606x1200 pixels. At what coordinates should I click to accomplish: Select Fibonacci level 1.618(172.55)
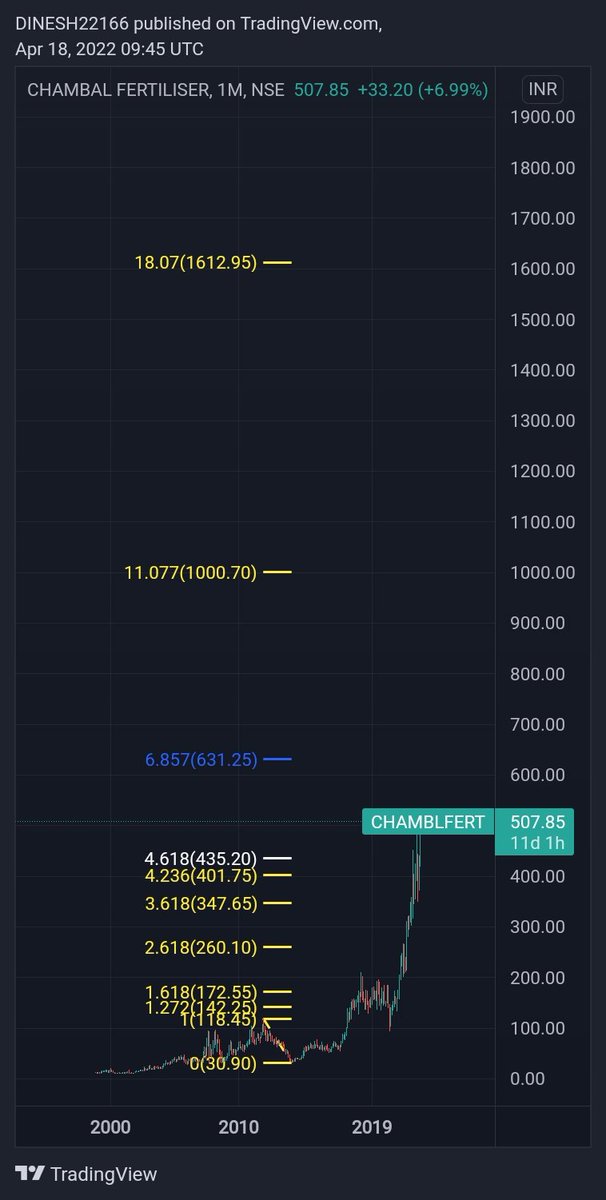pyautogui.click(x=201, y=992)
